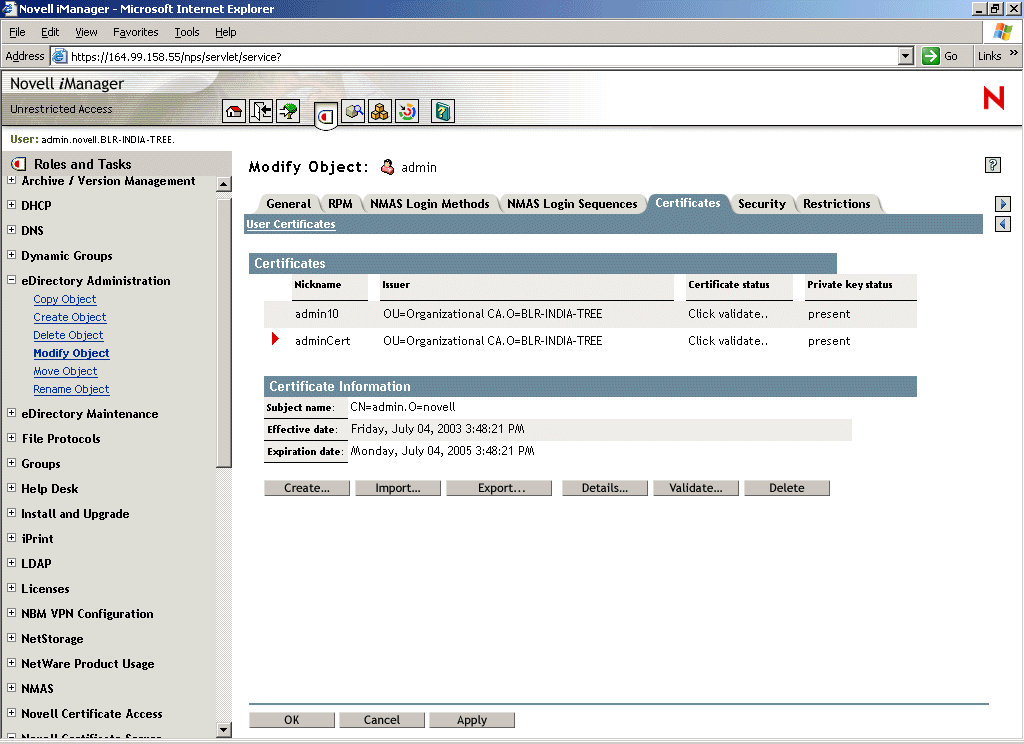Click the Import... button
Viewport: 1024px width, 744px height.
398,488
